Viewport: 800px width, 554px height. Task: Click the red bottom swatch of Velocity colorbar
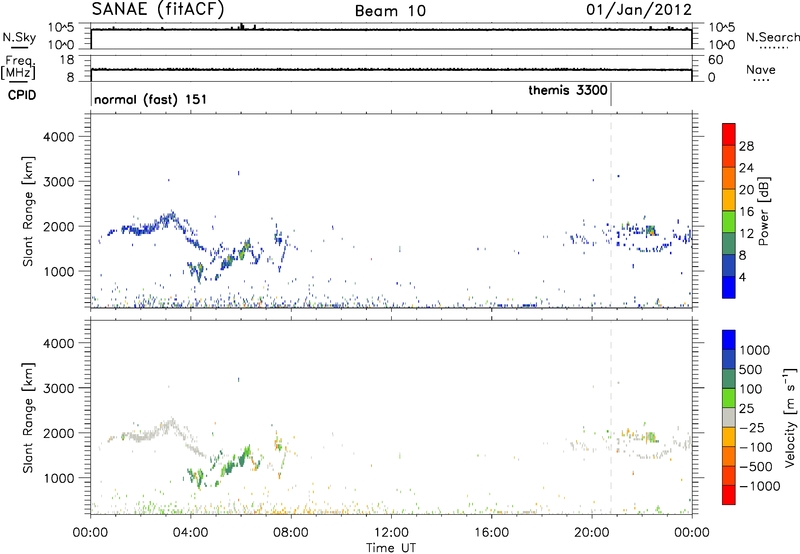click(x=729, y=495)
